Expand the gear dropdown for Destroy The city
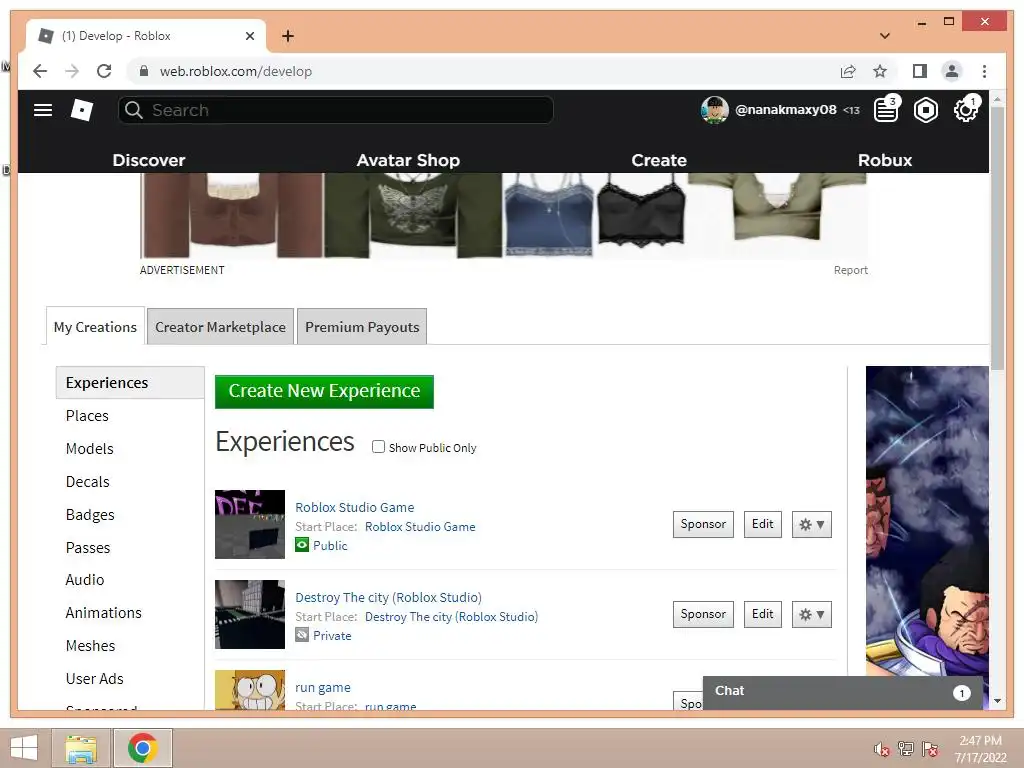 [x=812, y=615]
